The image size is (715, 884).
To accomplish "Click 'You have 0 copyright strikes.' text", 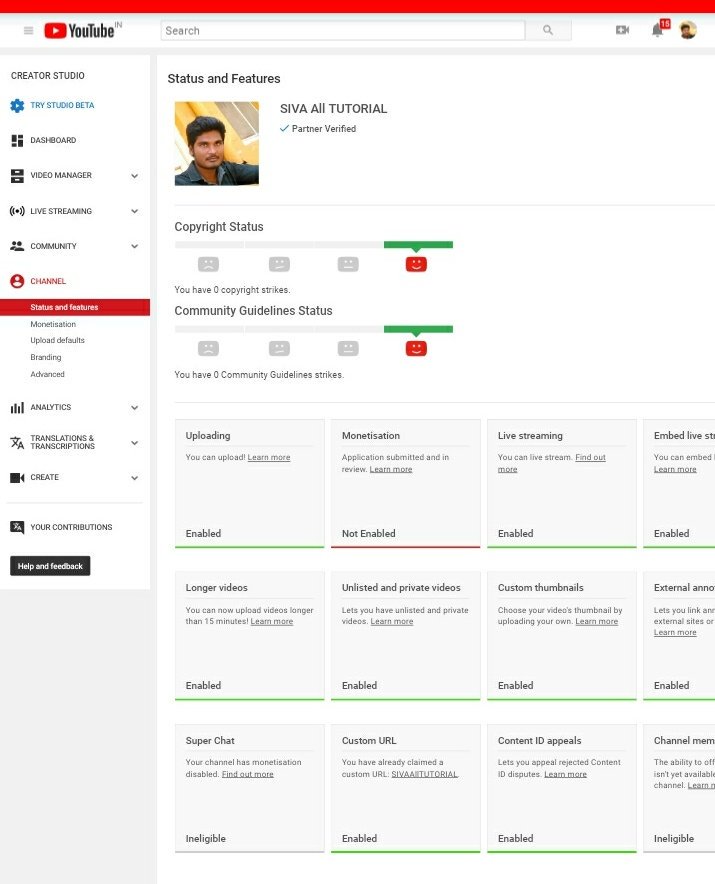I will 232,290.
